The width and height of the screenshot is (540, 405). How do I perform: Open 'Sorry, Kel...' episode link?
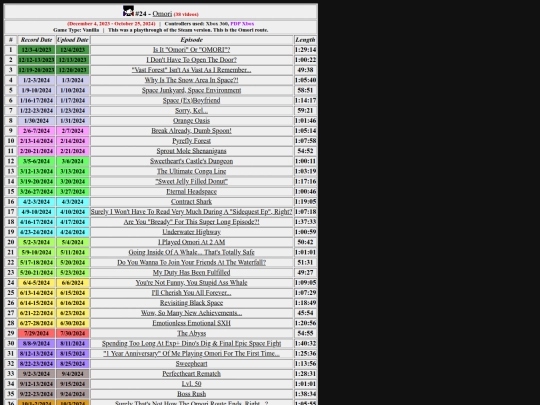click(191, 111)
